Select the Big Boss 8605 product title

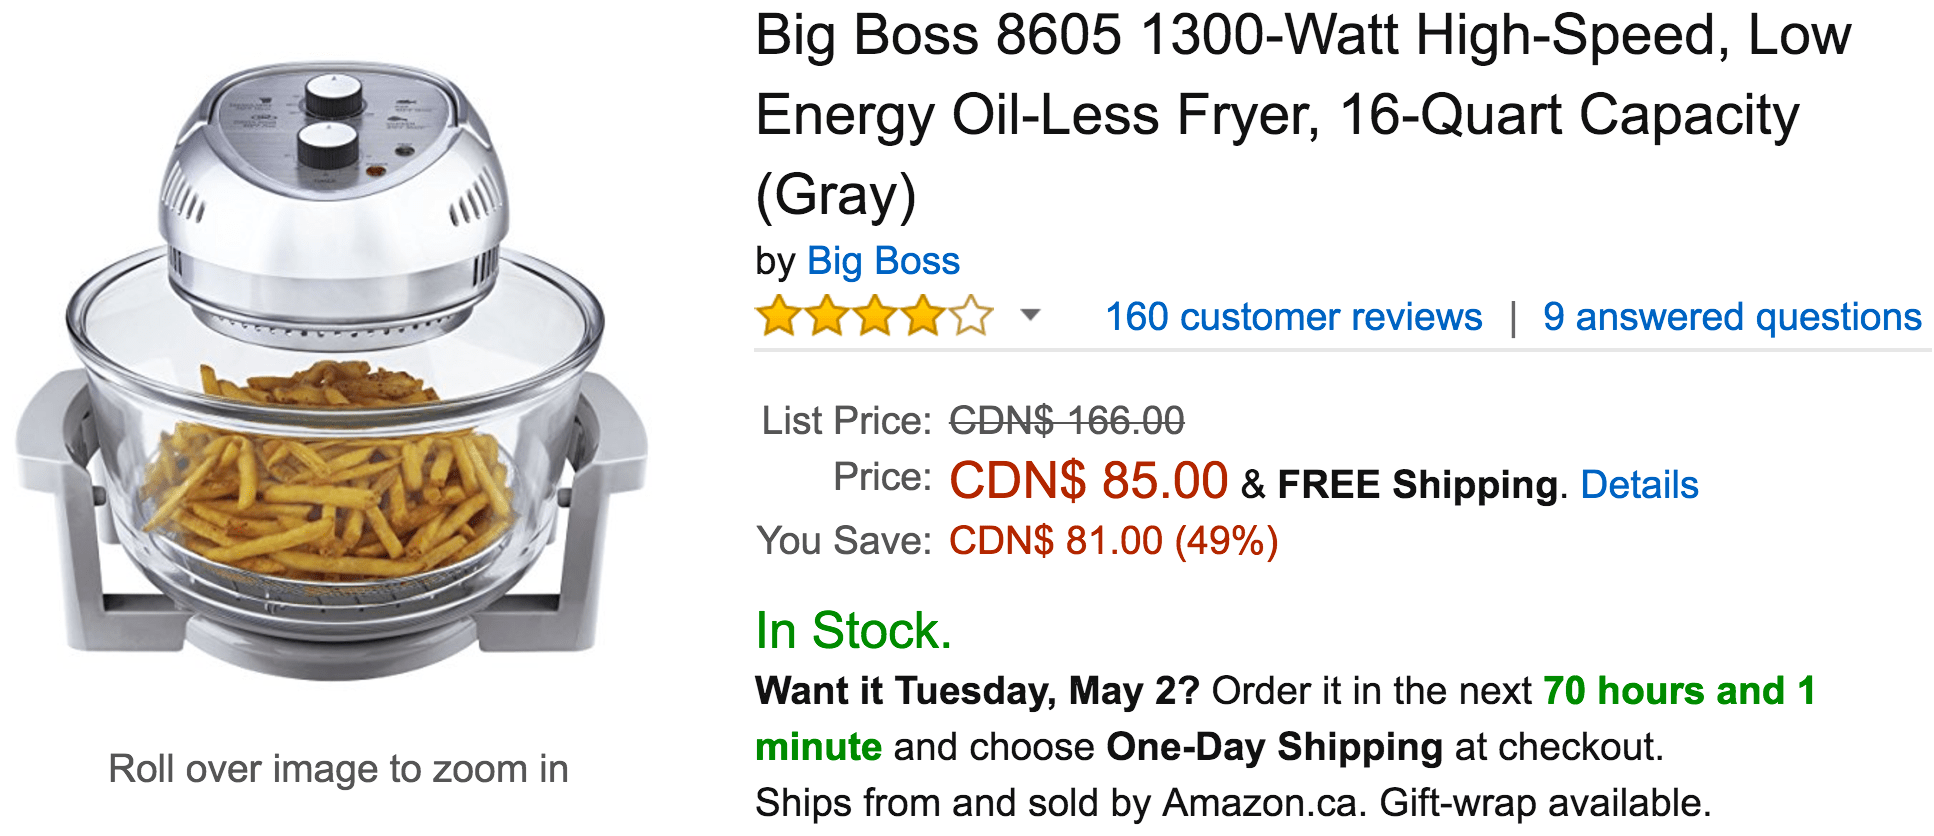[x=1303, y=116]
